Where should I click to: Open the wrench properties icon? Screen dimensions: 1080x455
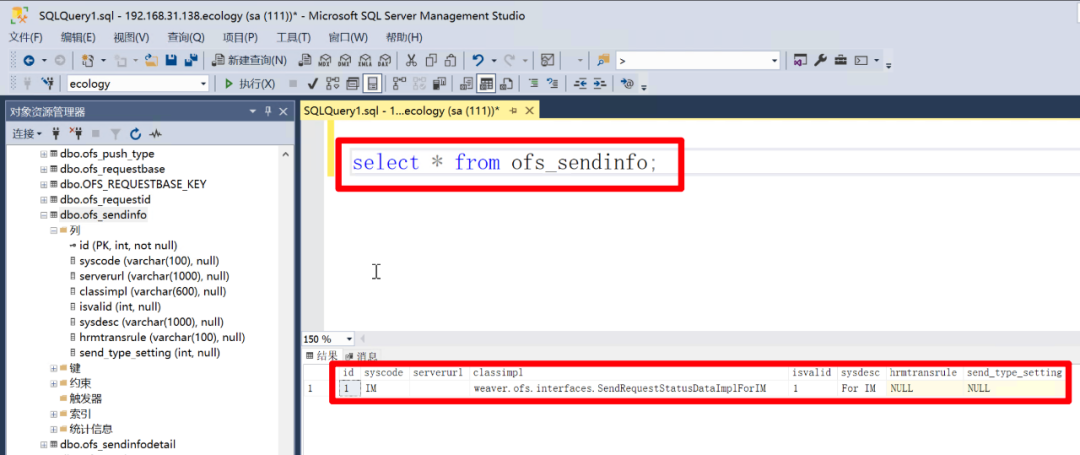820,61
